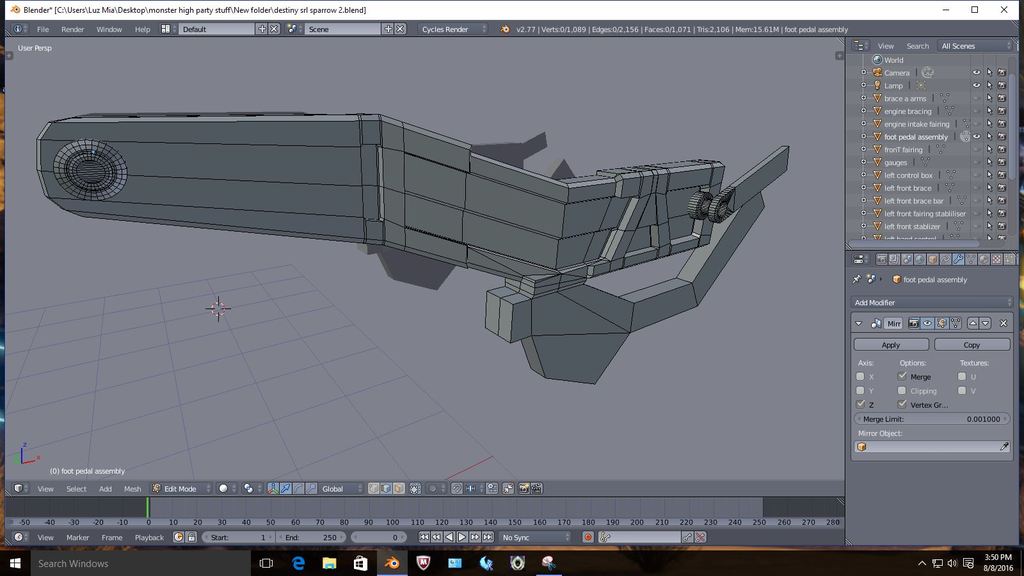
Task: Open the Edit Mode selector dropdown
Action: pos(181,489)
